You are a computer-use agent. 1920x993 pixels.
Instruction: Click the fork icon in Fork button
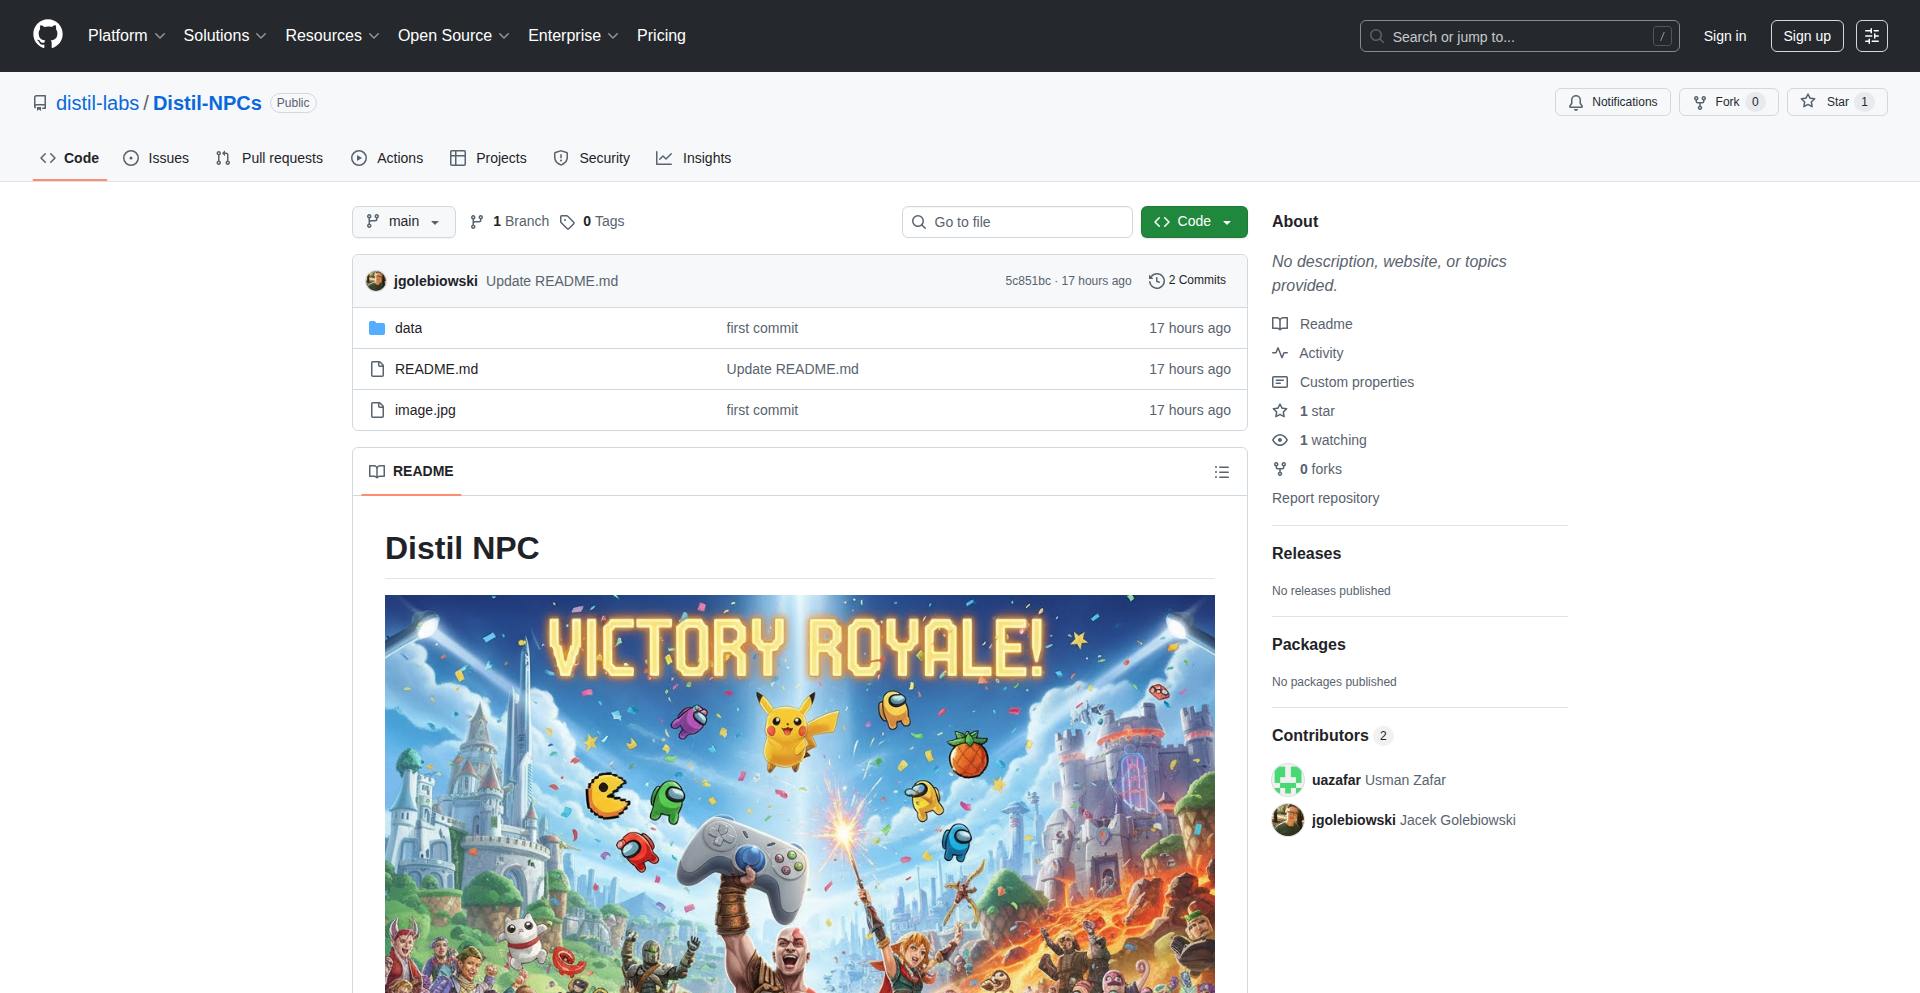(x=1700, y=102)
